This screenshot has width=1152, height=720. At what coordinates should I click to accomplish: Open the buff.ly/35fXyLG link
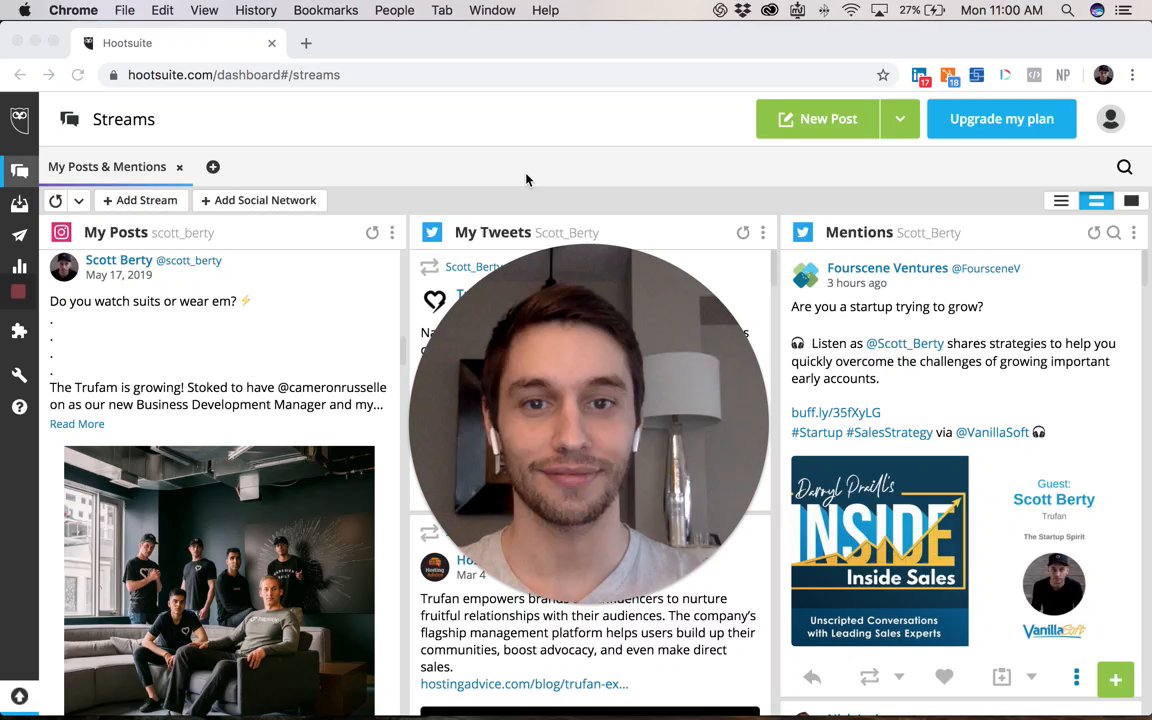(x=835, y=413)
